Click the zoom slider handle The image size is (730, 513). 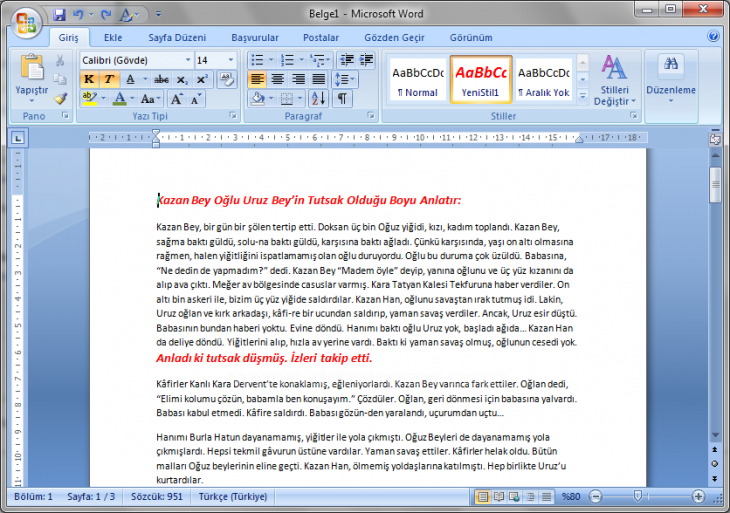point(638,496)
